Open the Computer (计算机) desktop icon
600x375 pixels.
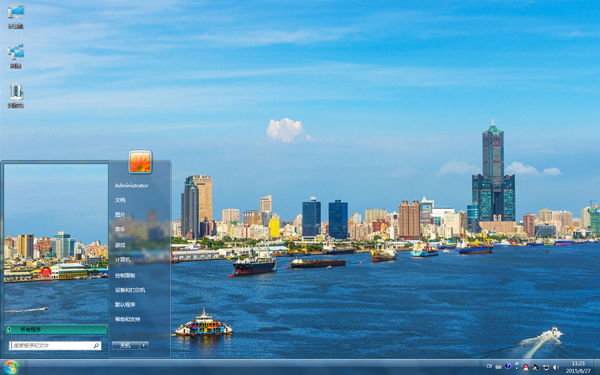pyautogui.click(x=16, y=16)
